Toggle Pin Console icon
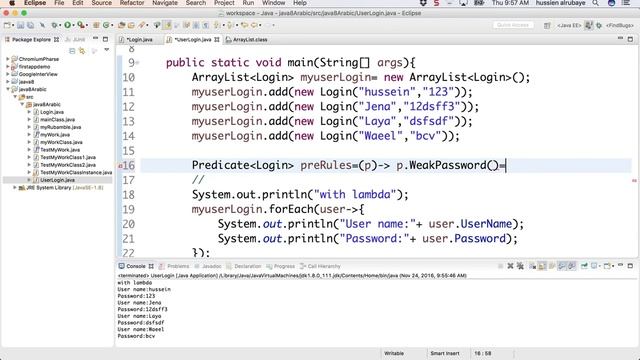The image size is (640, 360). point(584,266)
